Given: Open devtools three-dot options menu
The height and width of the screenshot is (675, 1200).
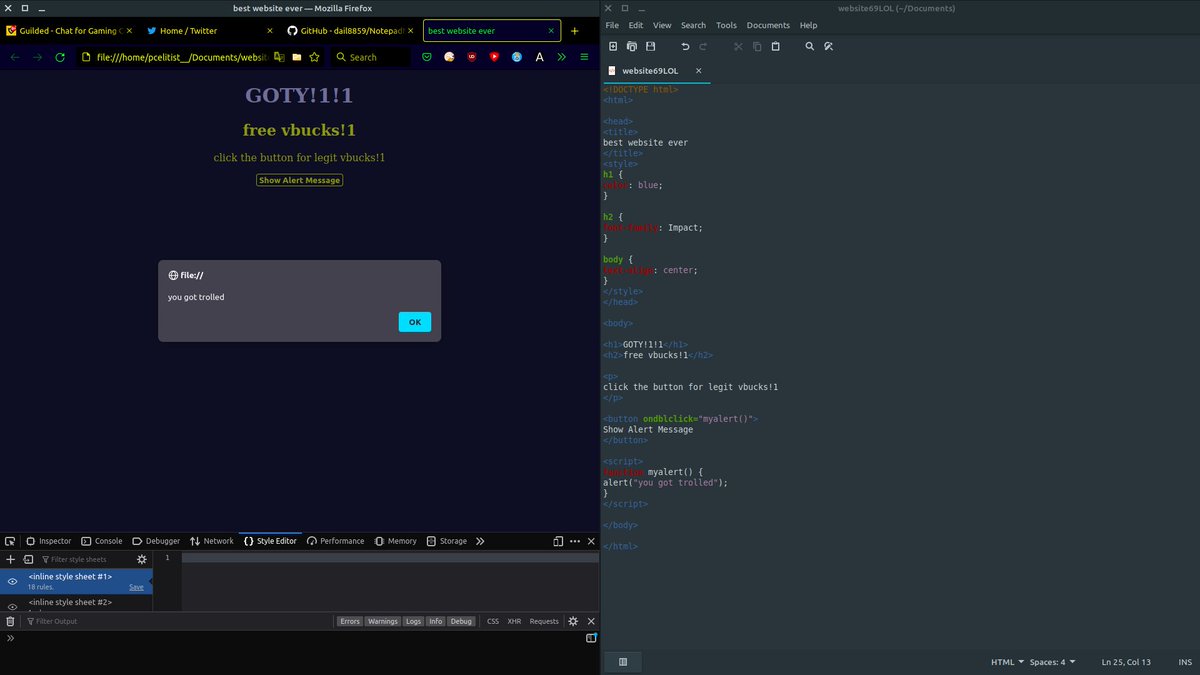Looking at the screenshot, I should [575, 541].
